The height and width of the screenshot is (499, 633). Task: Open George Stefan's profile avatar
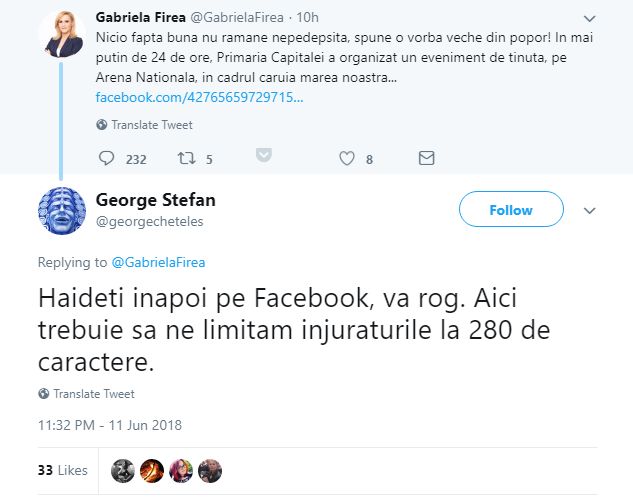point(61,210)
